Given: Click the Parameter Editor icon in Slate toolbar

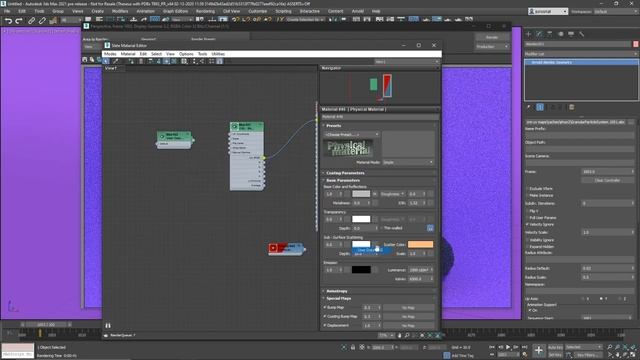Looking at the screenshot, I should tap(220, 61).
